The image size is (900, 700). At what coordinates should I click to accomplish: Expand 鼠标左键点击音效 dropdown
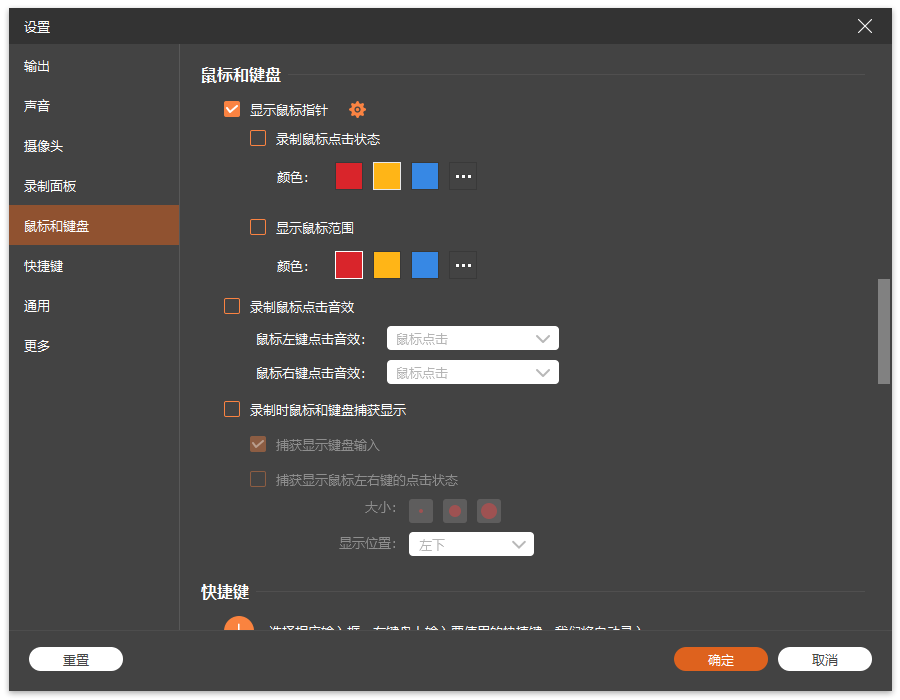pyautogui.click(x=472, y=339)
